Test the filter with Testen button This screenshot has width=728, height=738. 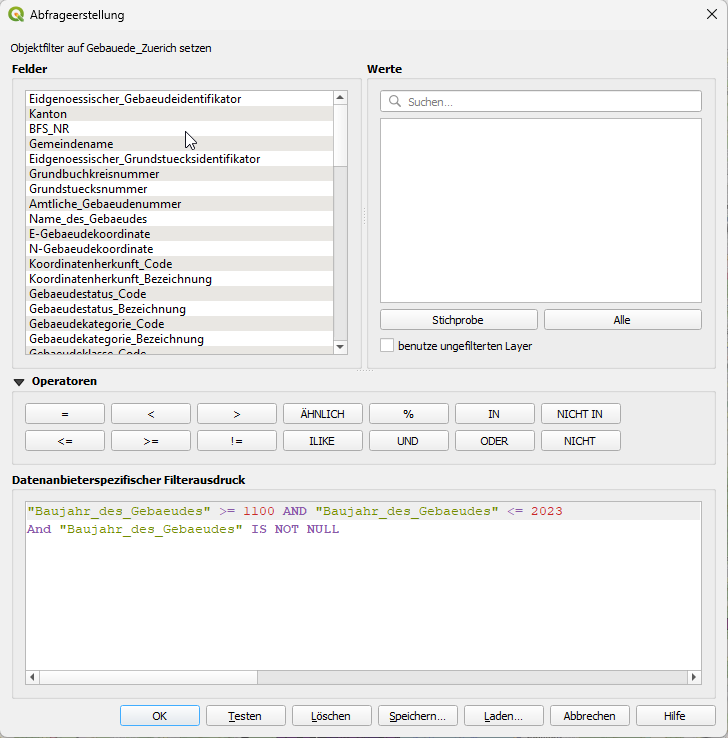245,716
